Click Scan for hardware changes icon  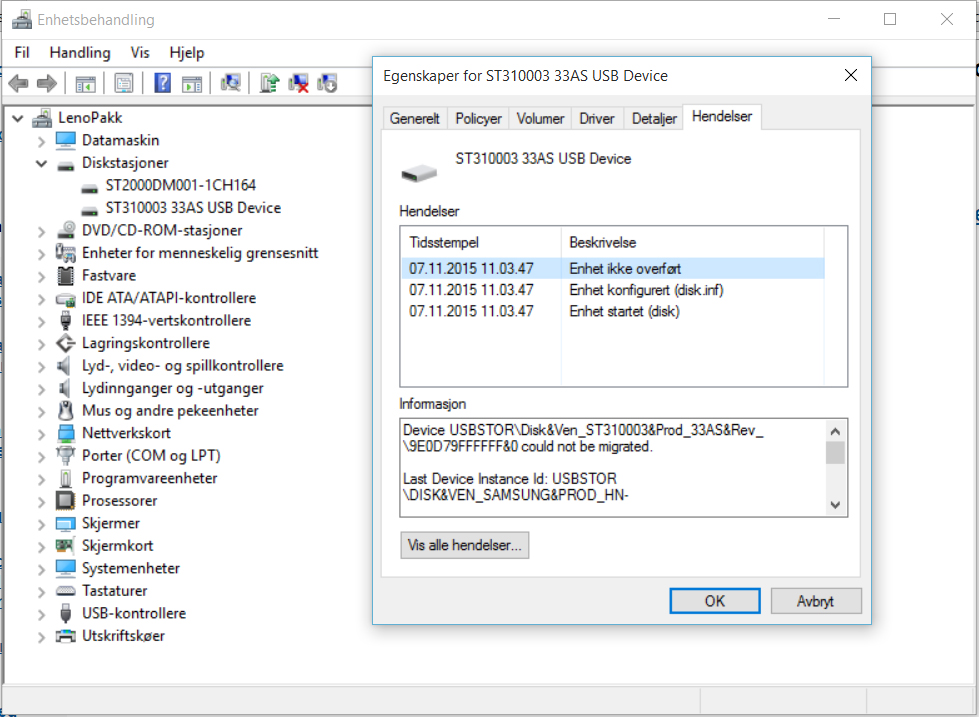pyautogui.click(x=230, y=82)
